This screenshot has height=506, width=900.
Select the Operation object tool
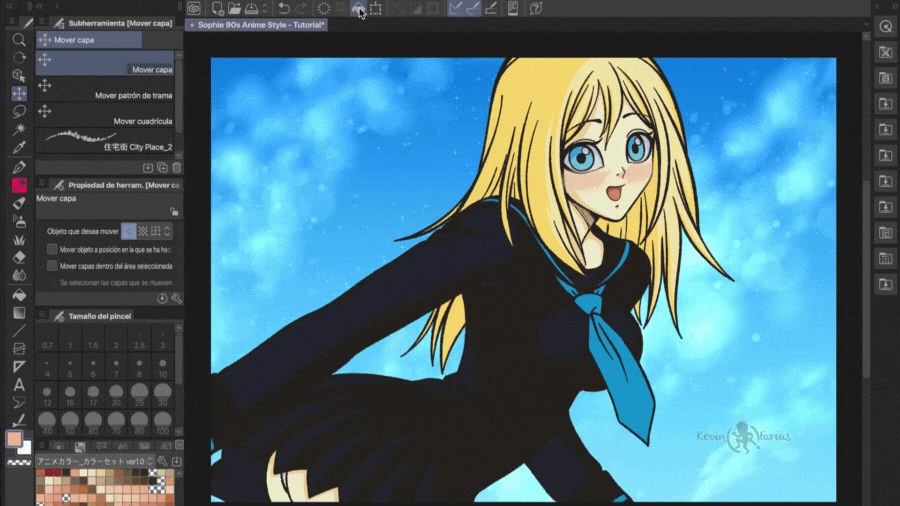coord(19,75)
